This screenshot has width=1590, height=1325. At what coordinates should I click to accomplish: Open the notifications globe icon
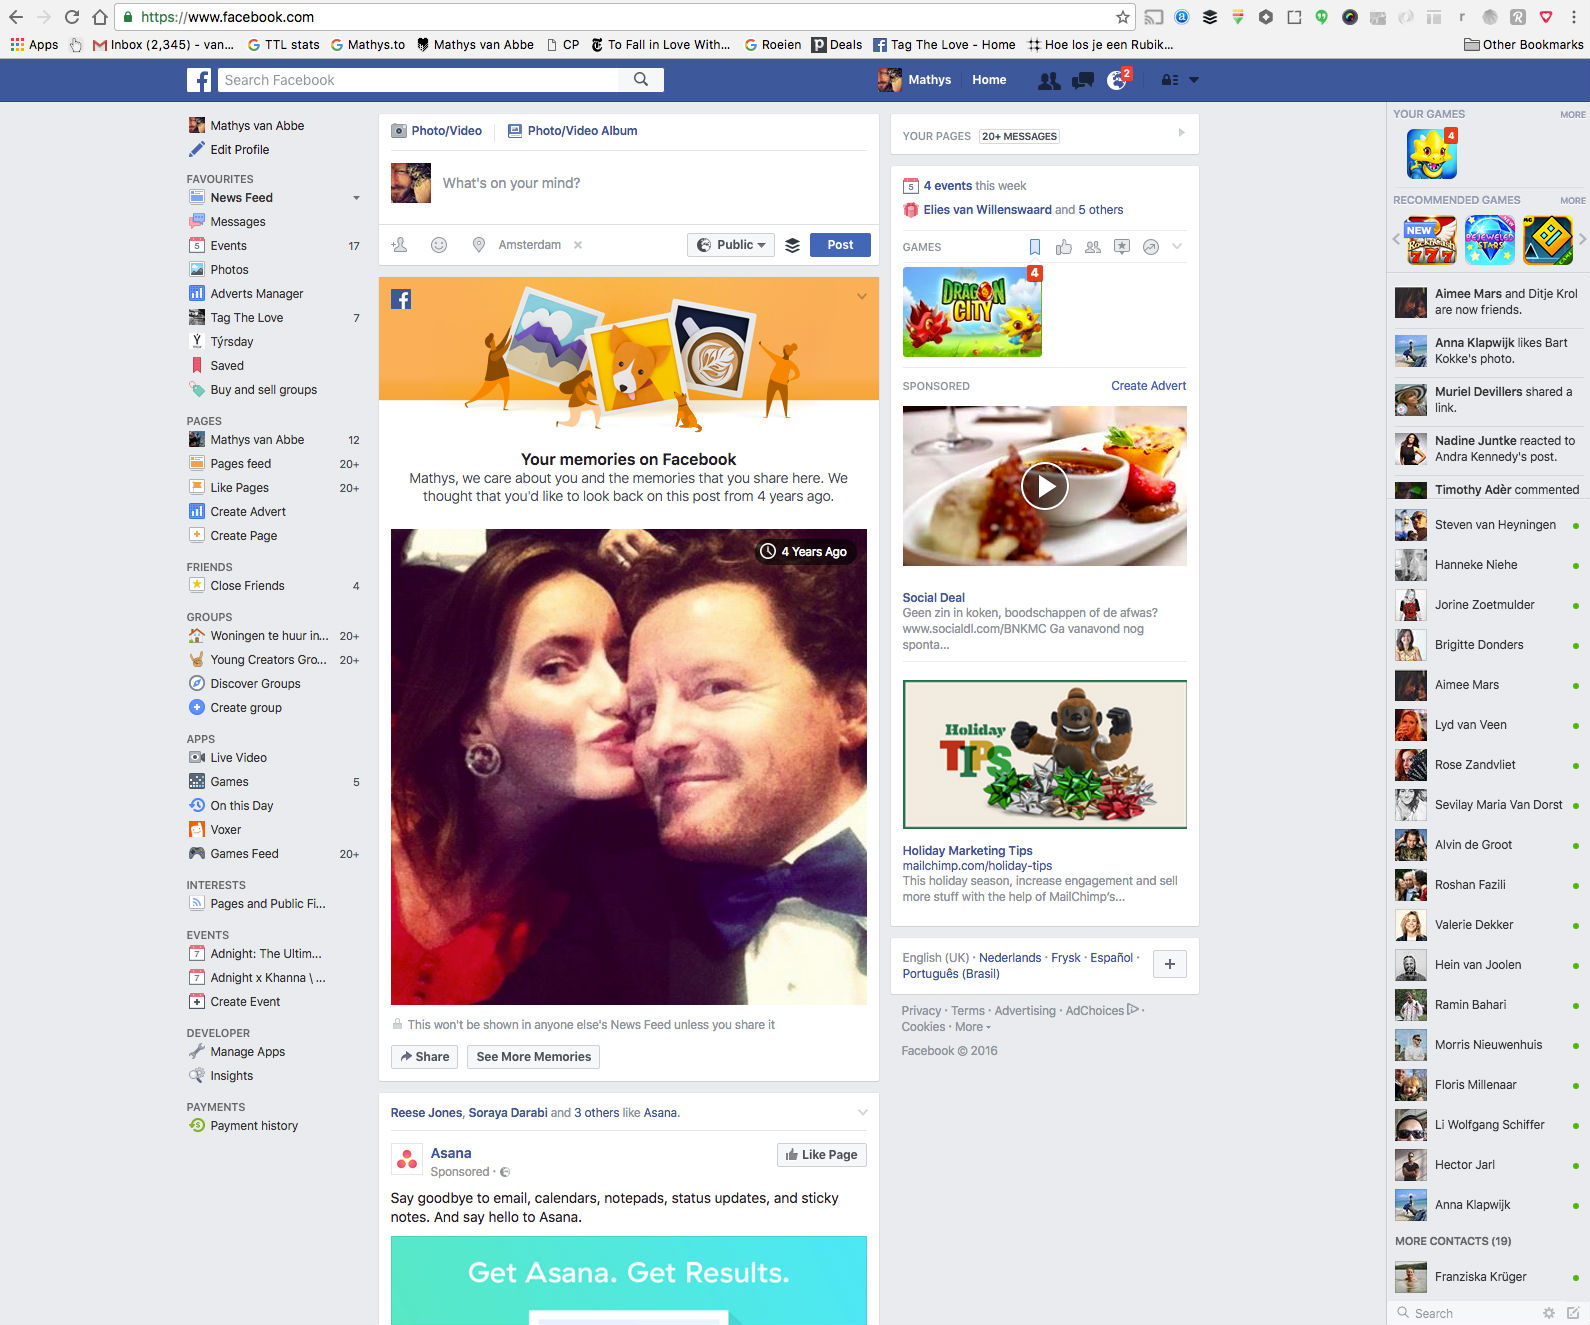(1116, 81)
